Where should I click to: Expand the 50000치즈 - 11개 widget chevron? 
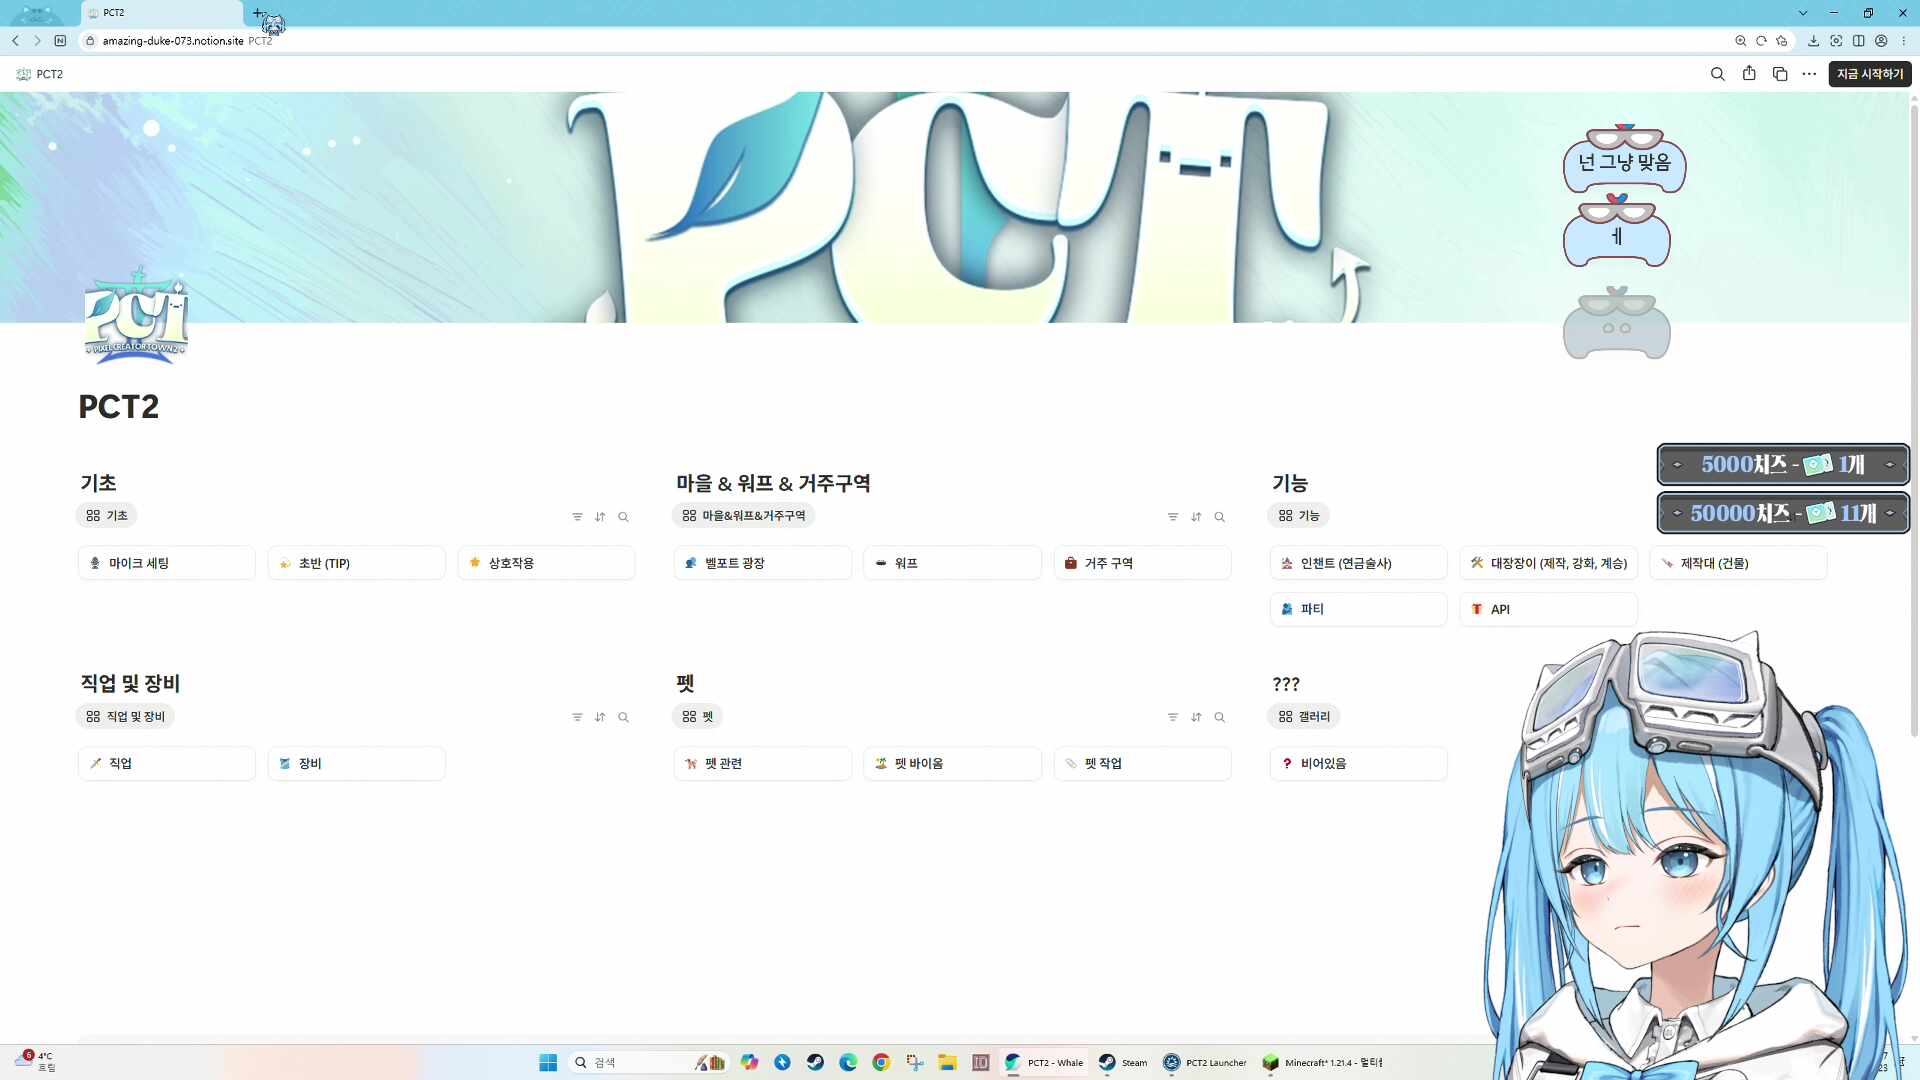tap(1890, 513)
